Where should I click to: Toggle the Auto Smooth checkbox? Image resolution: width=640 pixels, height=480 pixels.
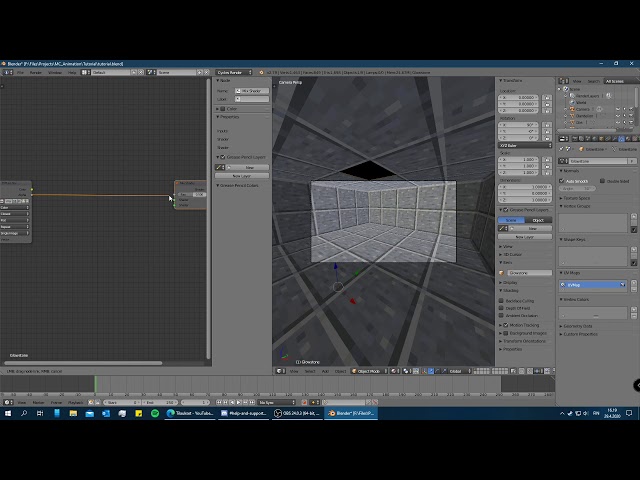pyautogui.click(x=562, y=181)
